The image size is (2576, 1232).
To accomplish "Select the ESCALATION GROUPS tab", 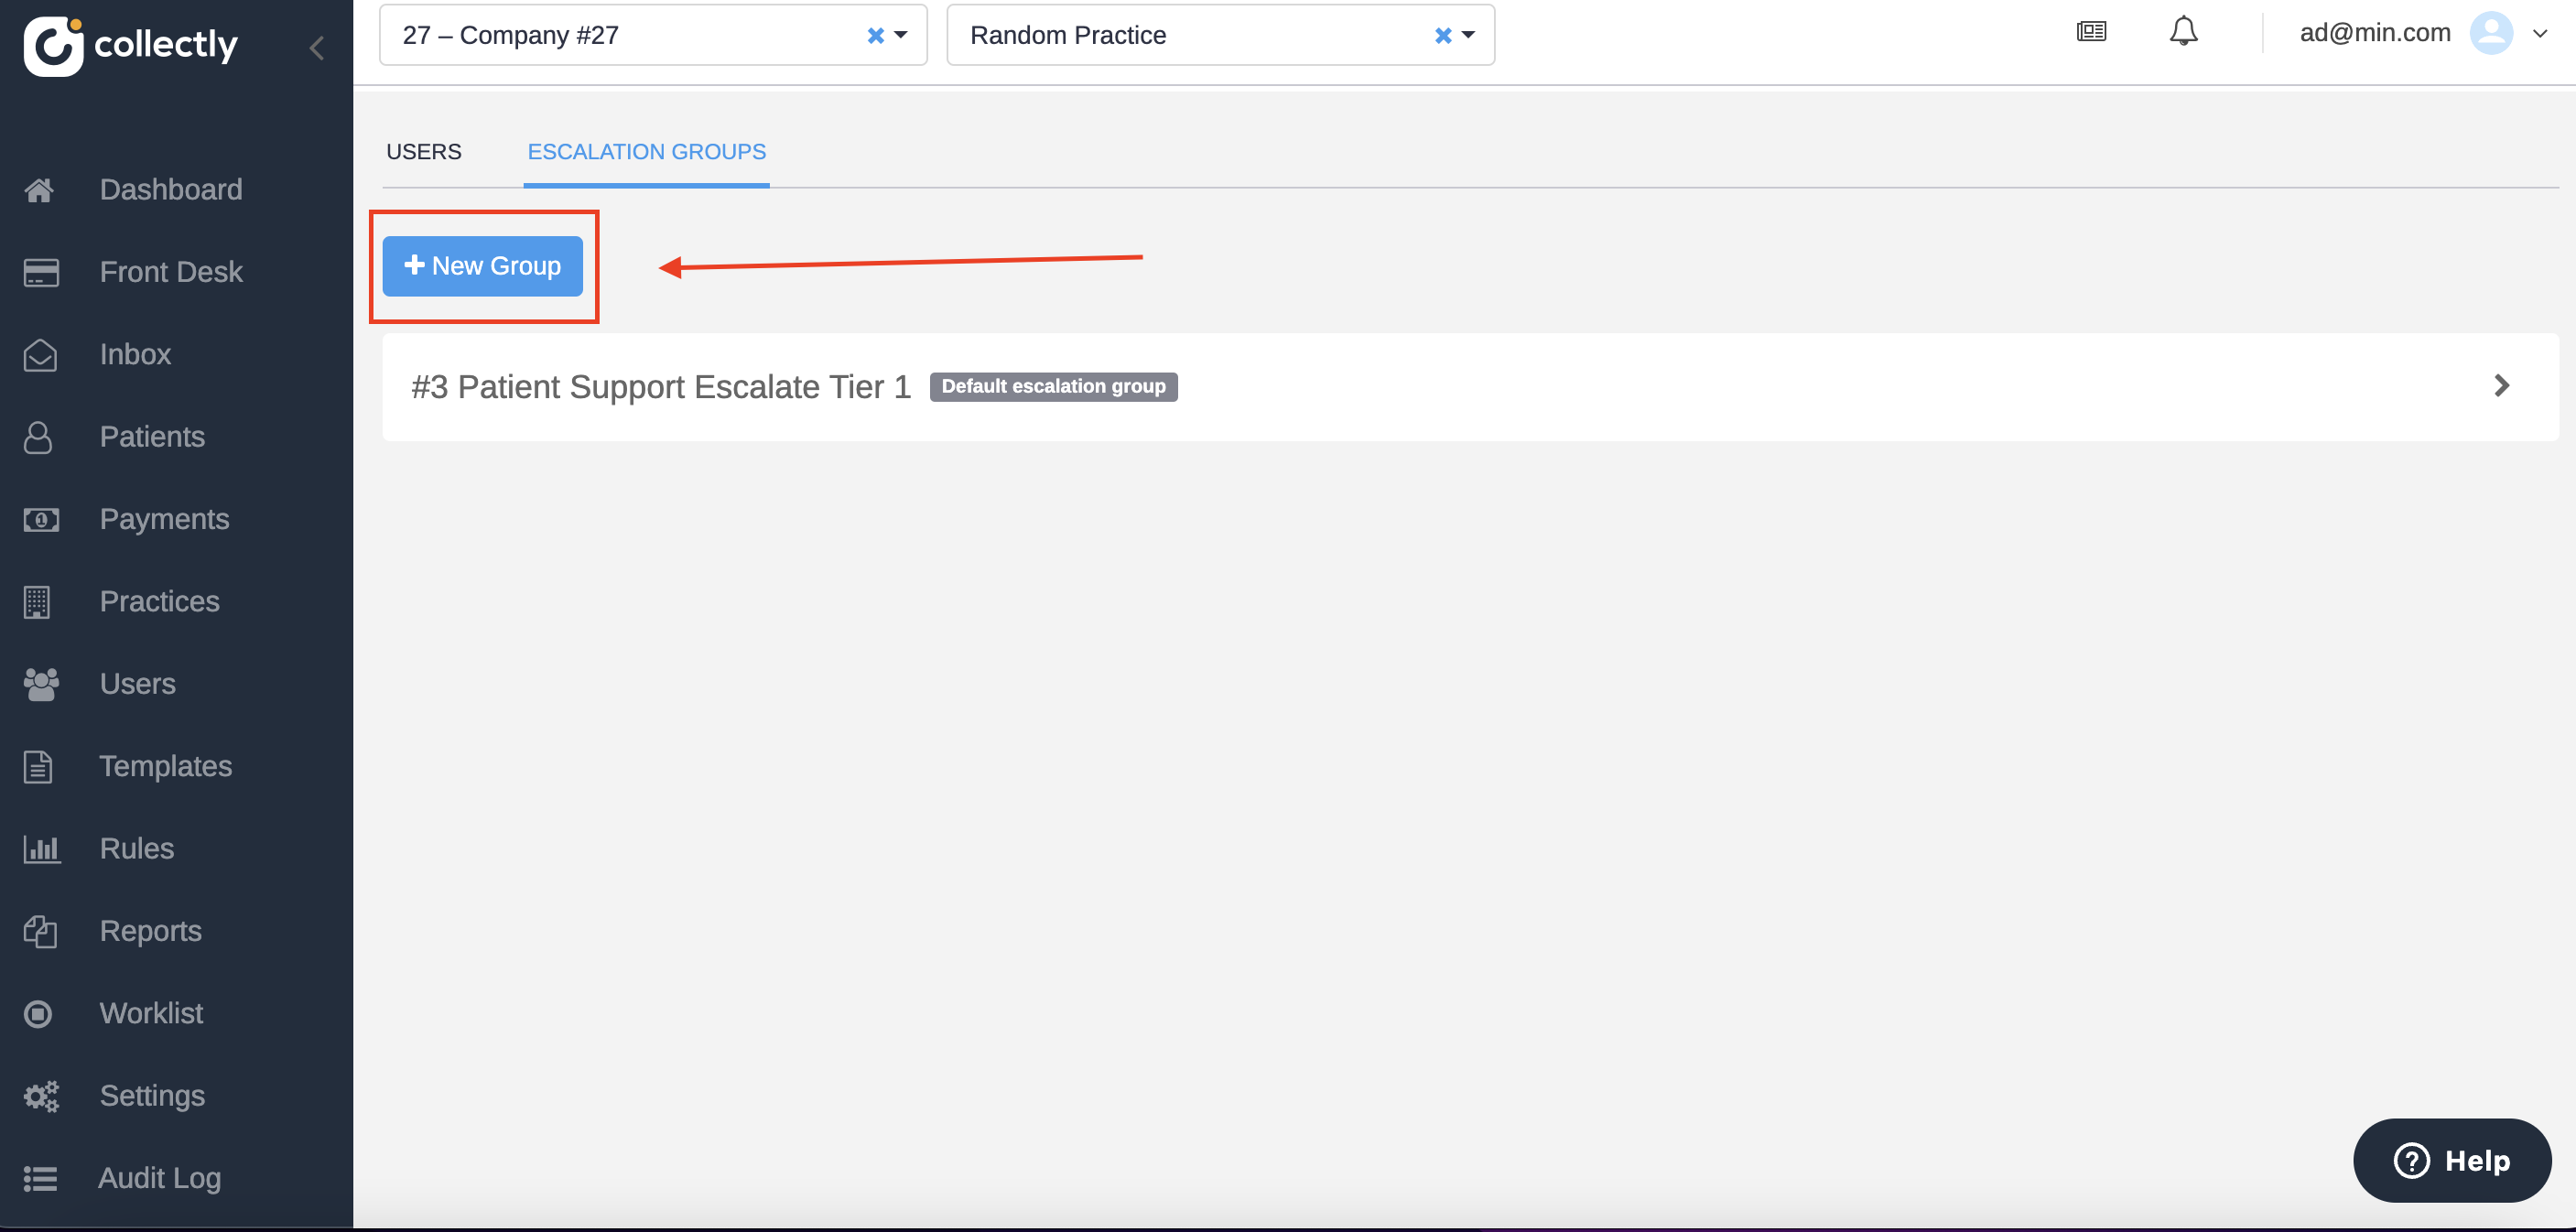I will [x=646, y=152].
